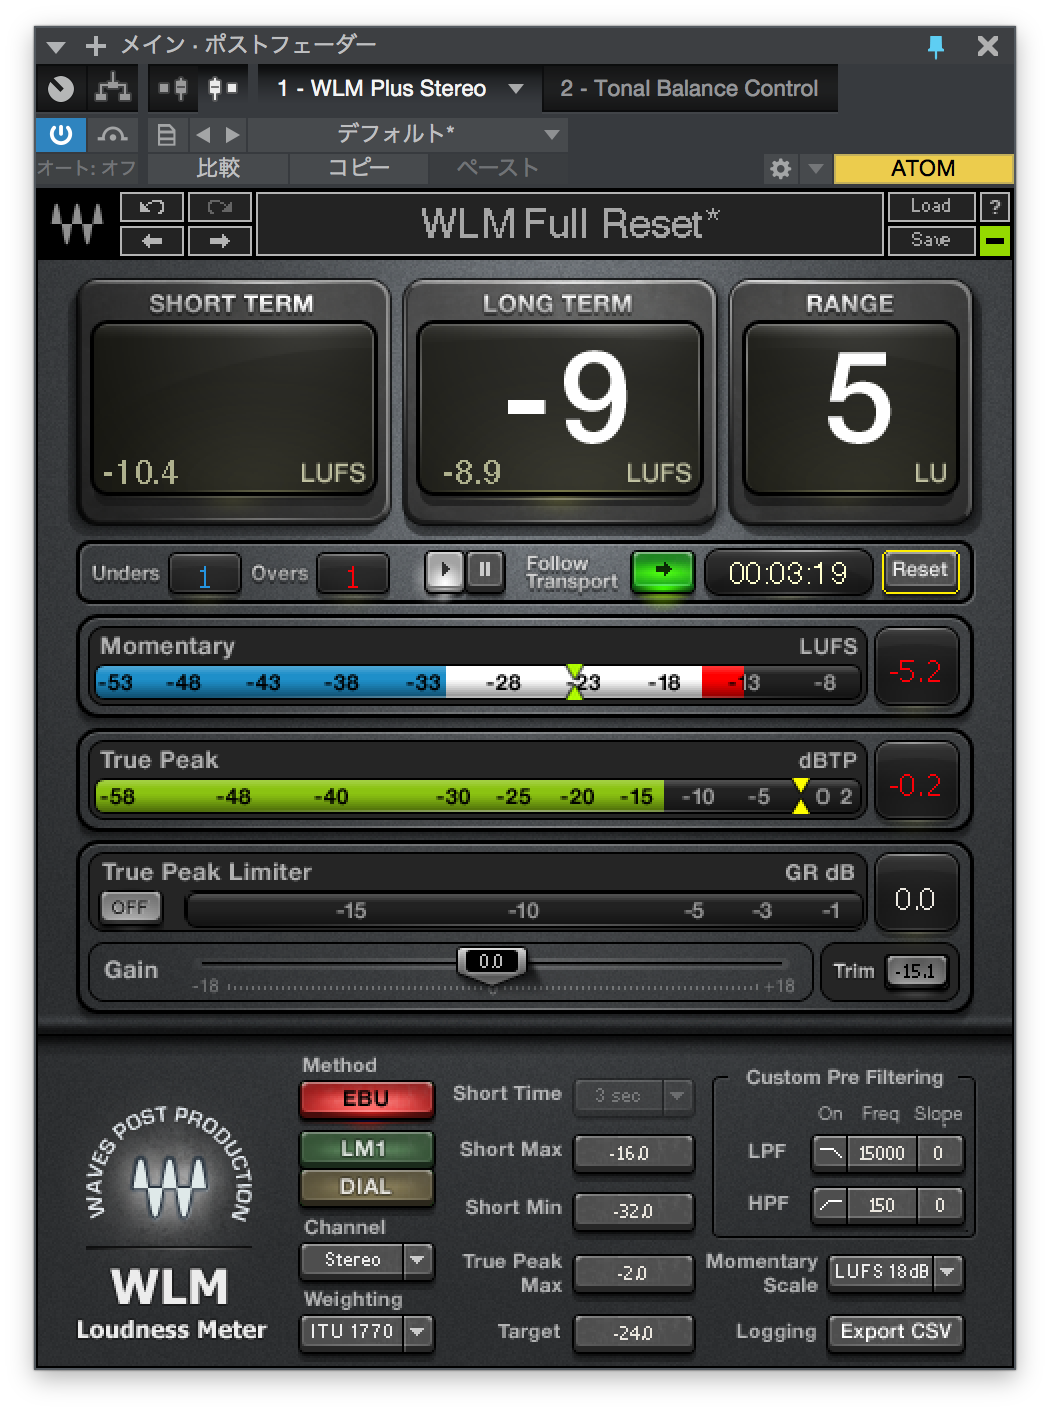The height and width of the screenshot is (1412, 1050).
Task: Click the Save button
Action: (931, 240)
